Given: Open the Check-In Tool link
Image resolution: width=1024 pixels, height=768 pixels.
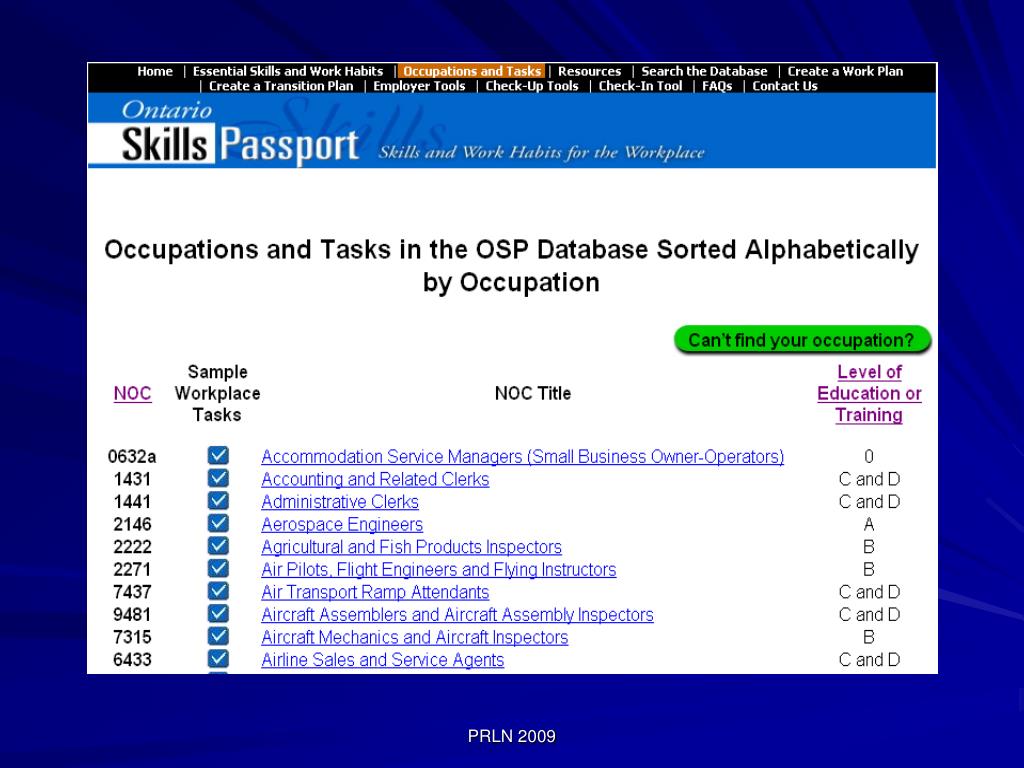Looking at the screenshot, I should tap(640, 86).
